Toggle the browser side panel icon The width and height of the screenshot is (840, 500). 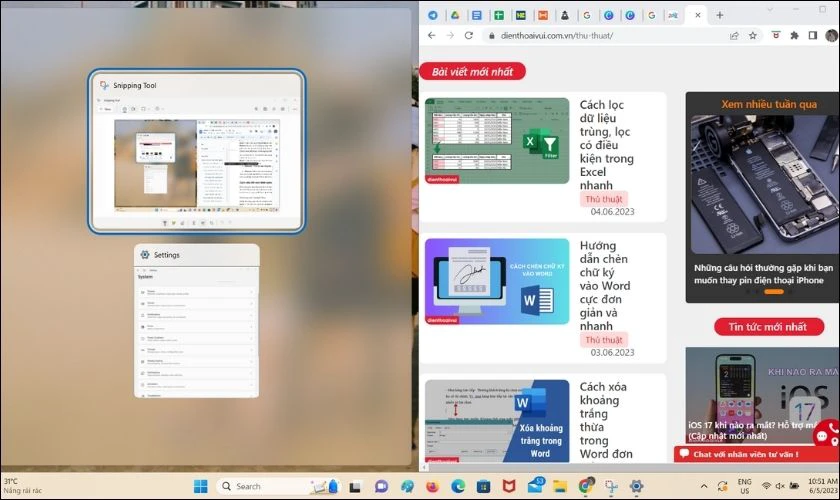pyautogui.click(x=813, y=35)
